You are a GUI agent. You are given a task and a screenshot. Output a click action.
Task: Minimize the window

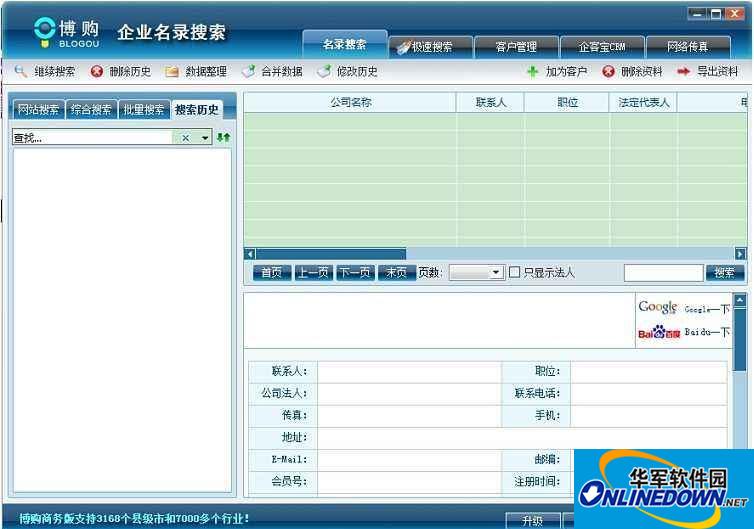697,14
